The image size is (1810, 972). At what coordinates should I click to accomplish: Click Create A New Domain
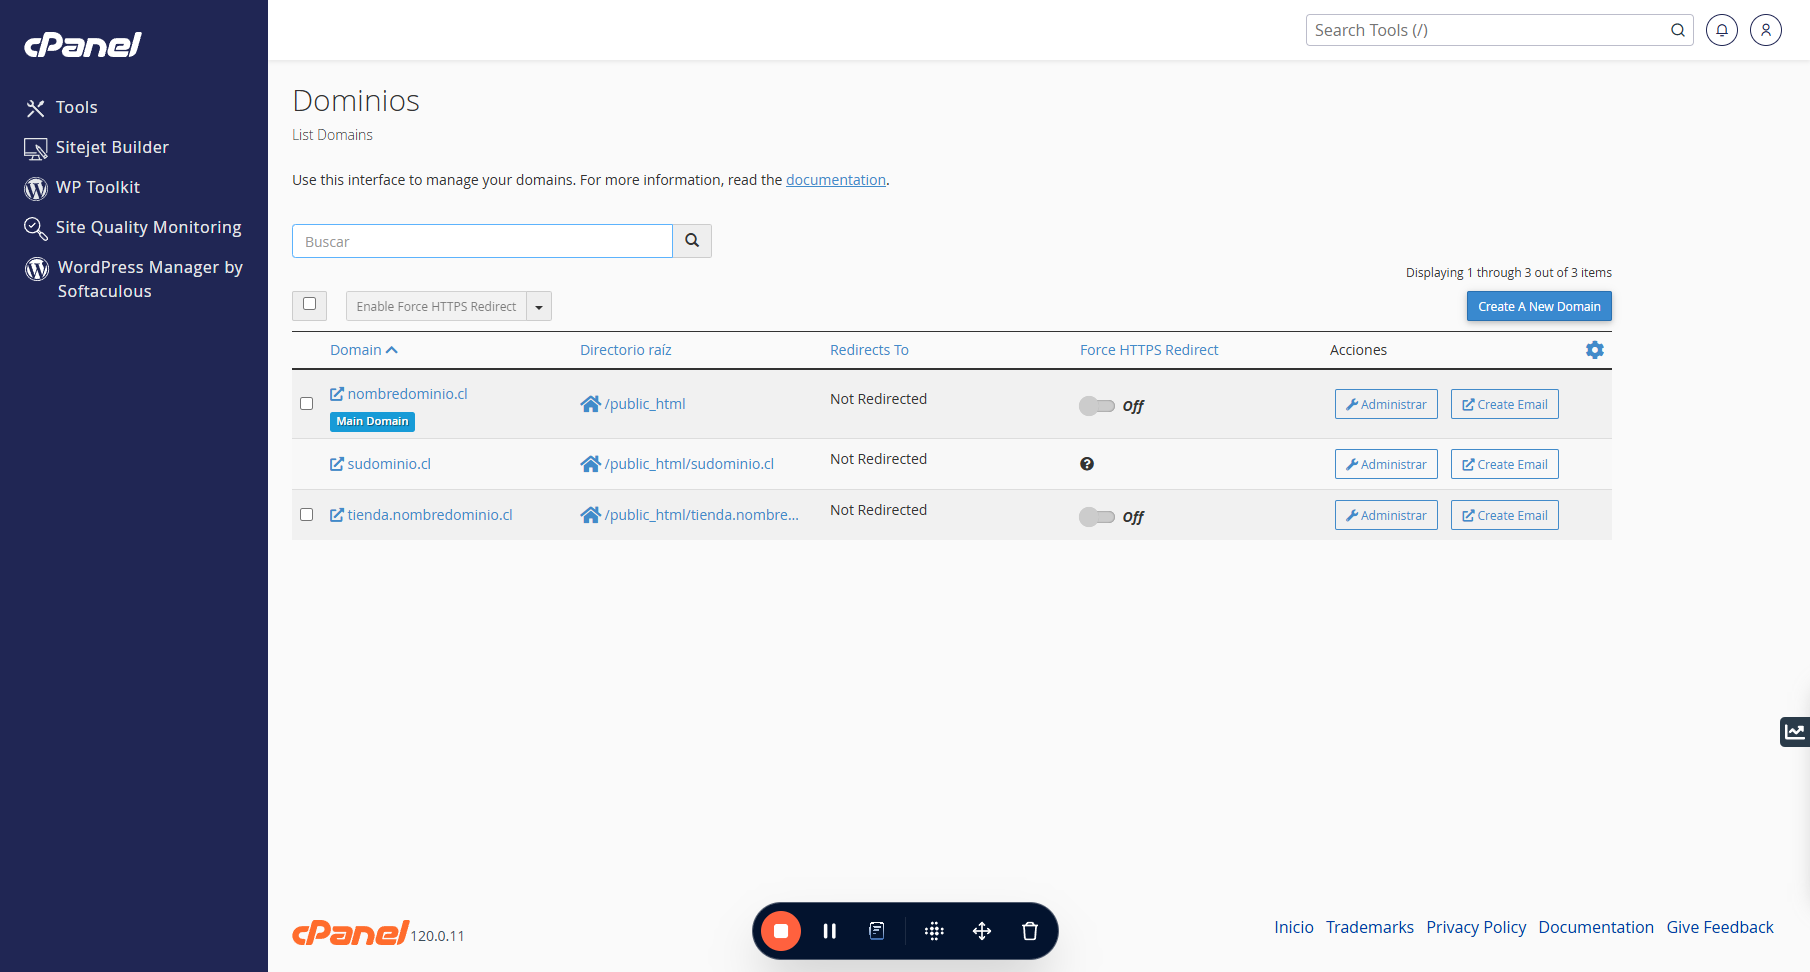point(1539,306)
